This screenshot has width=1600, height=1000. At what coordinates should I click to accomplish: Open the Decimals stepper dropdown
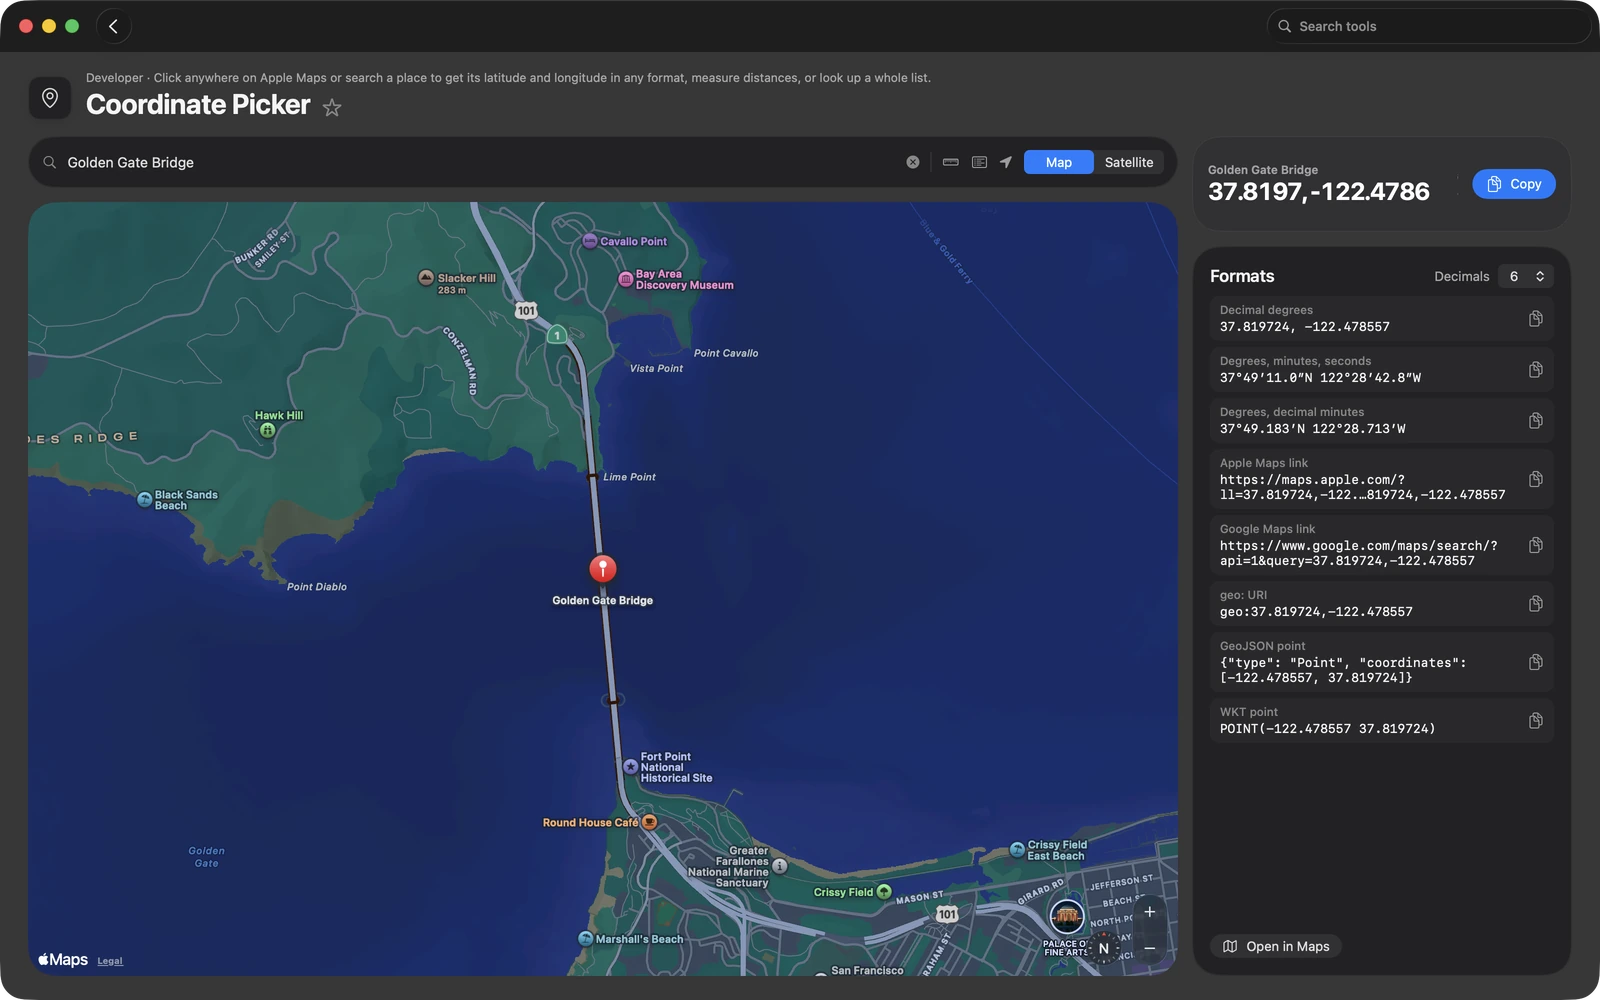(1526, 276)
